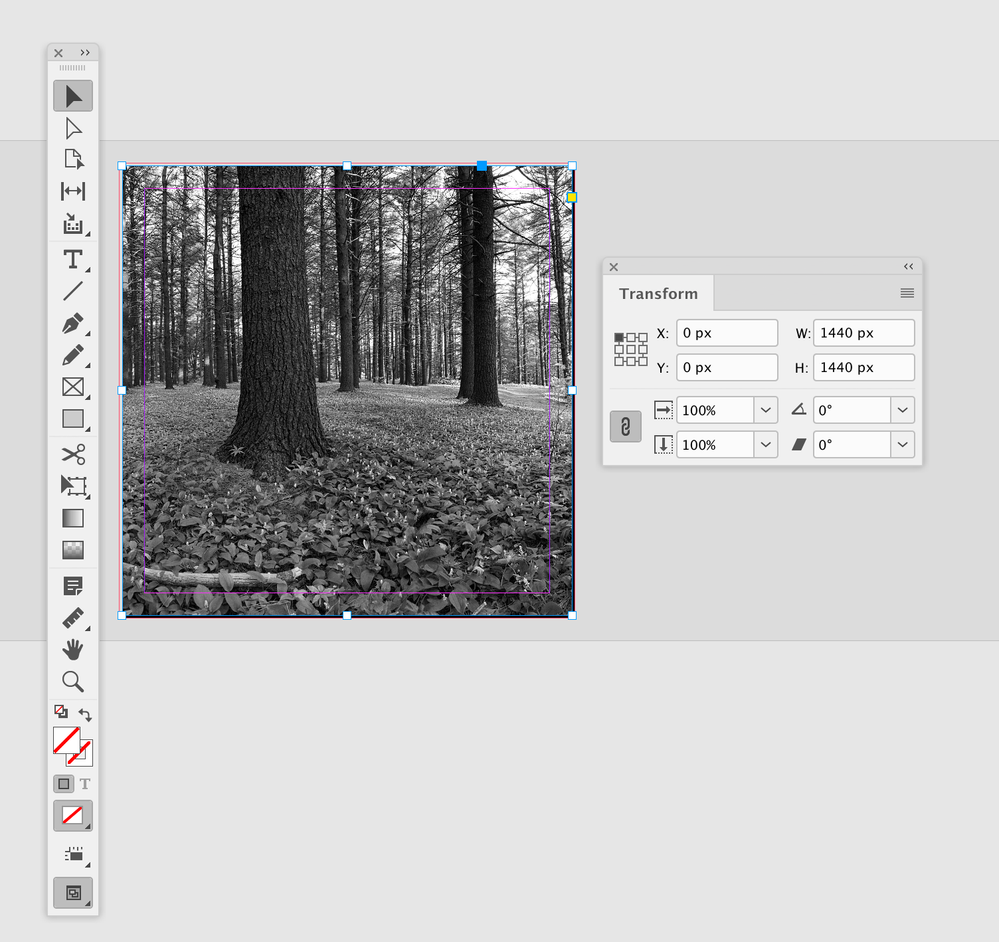
Task: Select the Rectangle tool
Action: click(73, 419)
